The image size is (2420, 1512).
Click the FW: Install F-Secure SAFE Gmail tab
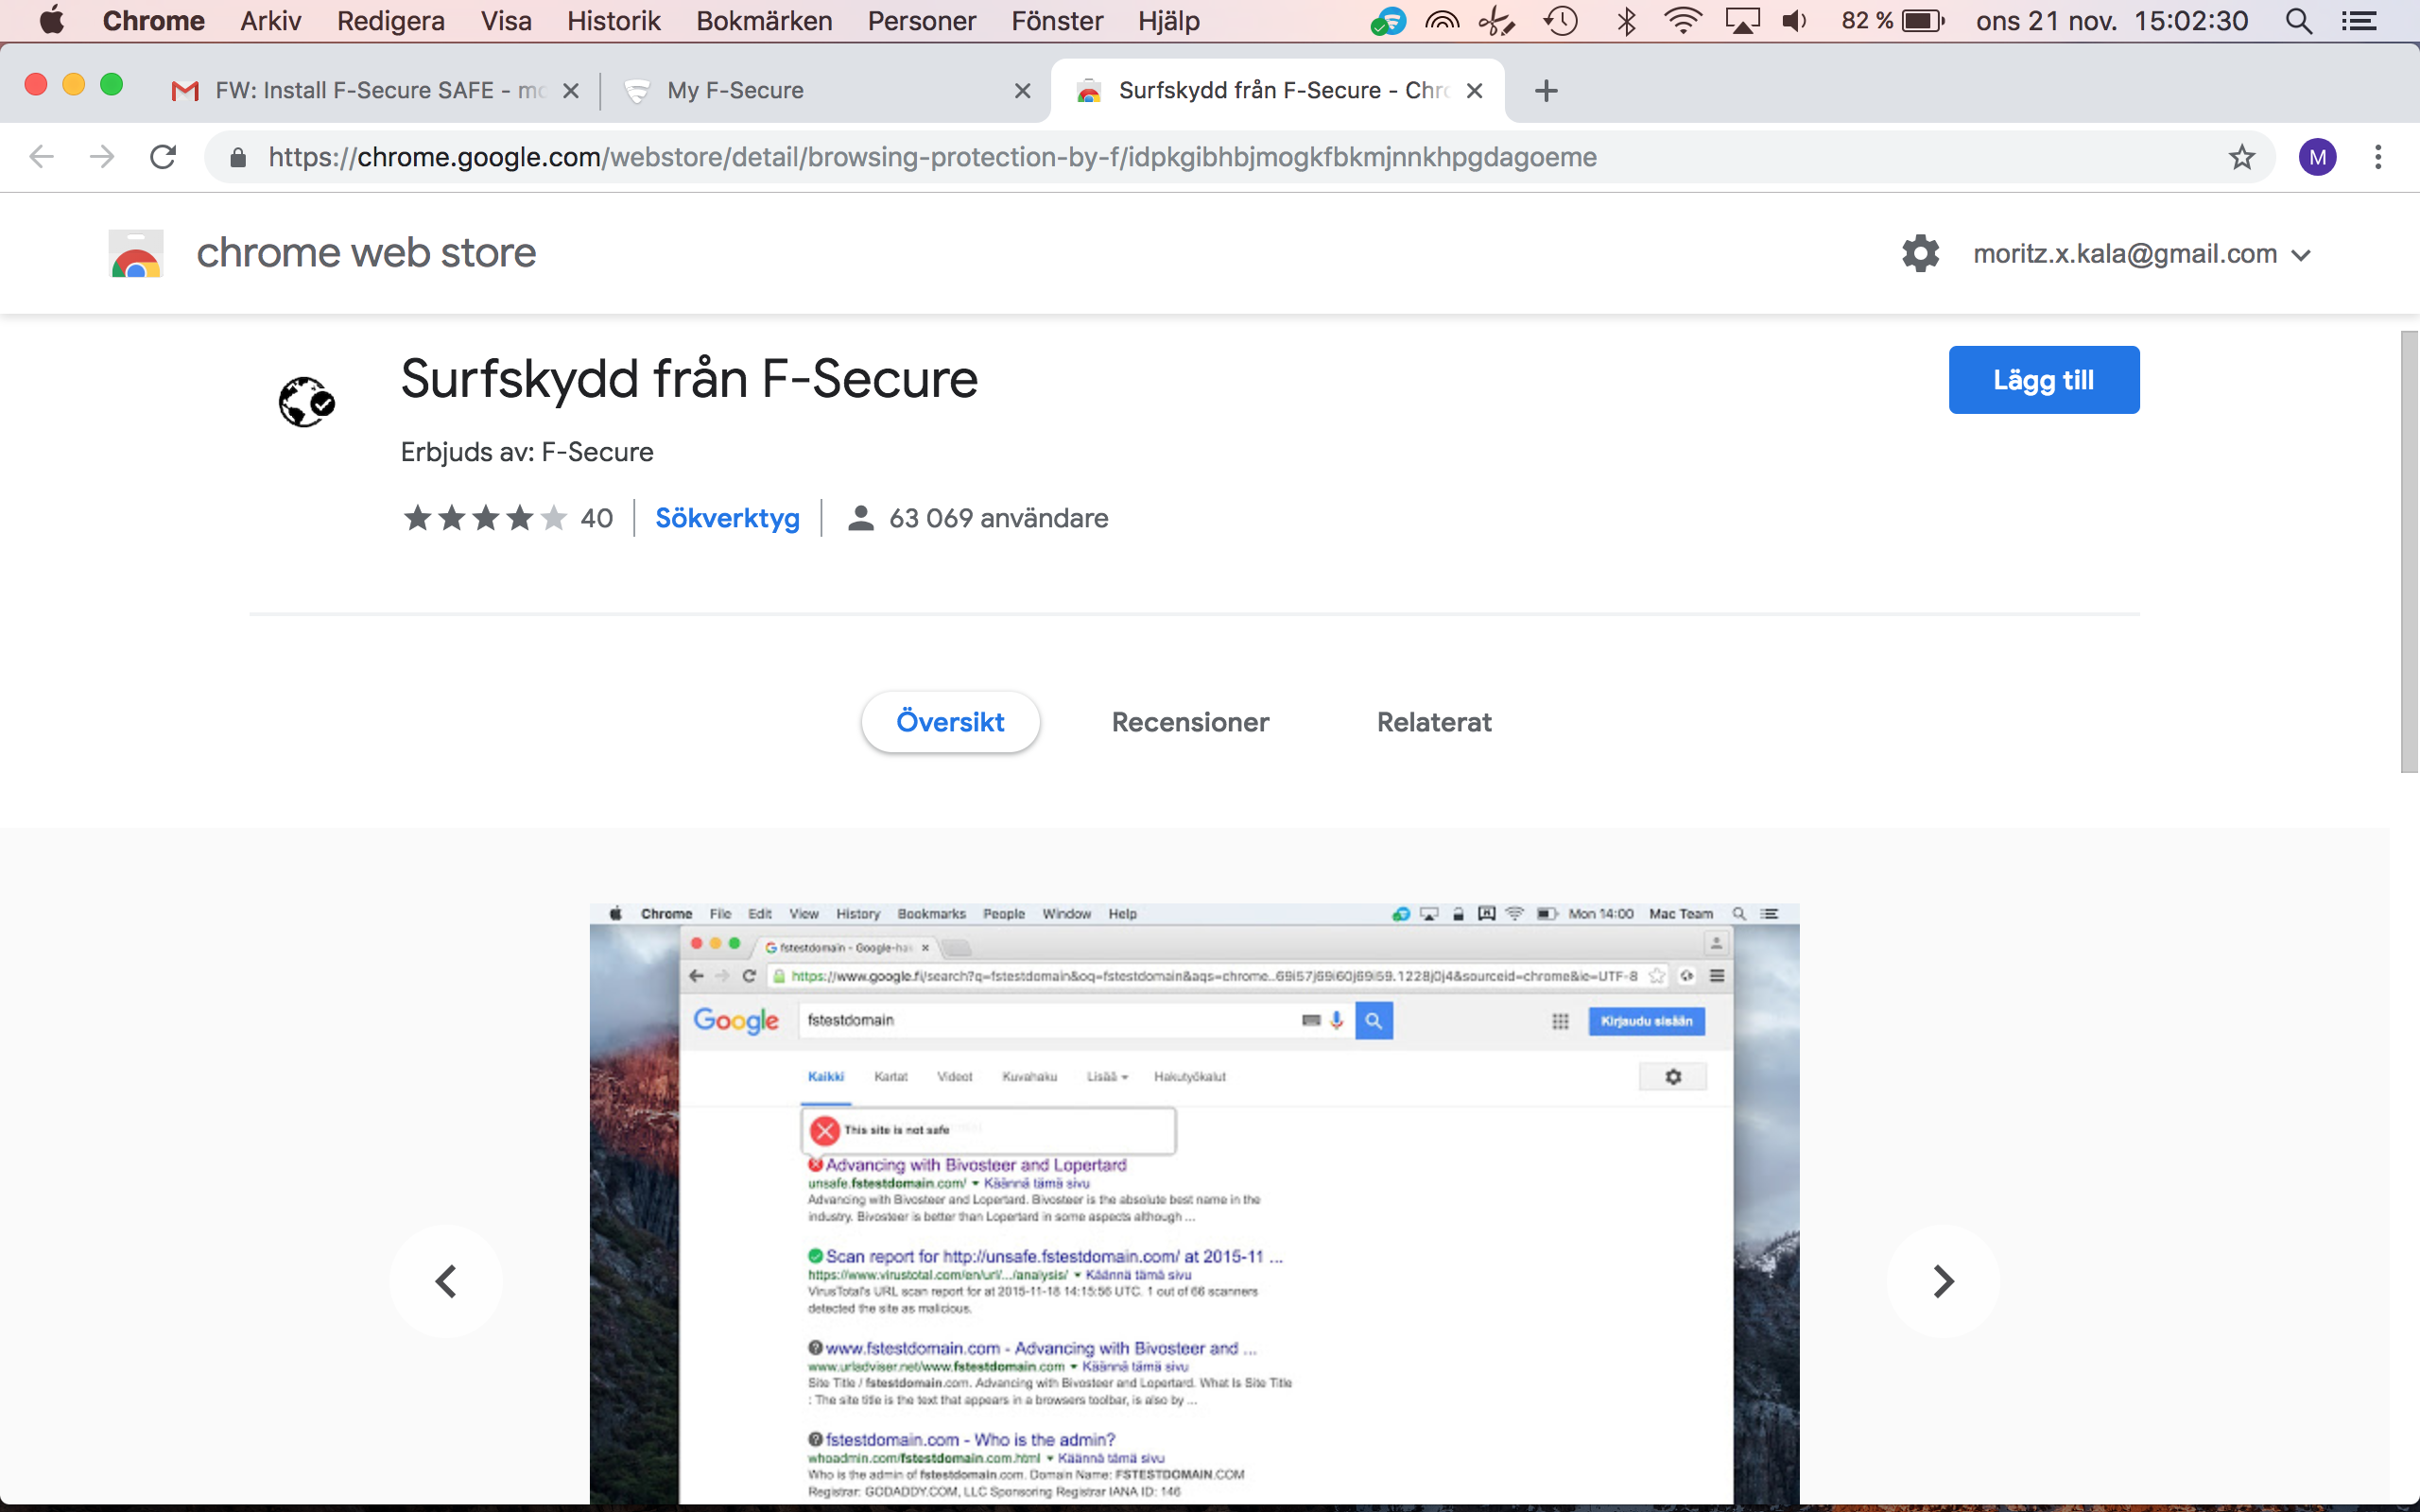[372, 89]
